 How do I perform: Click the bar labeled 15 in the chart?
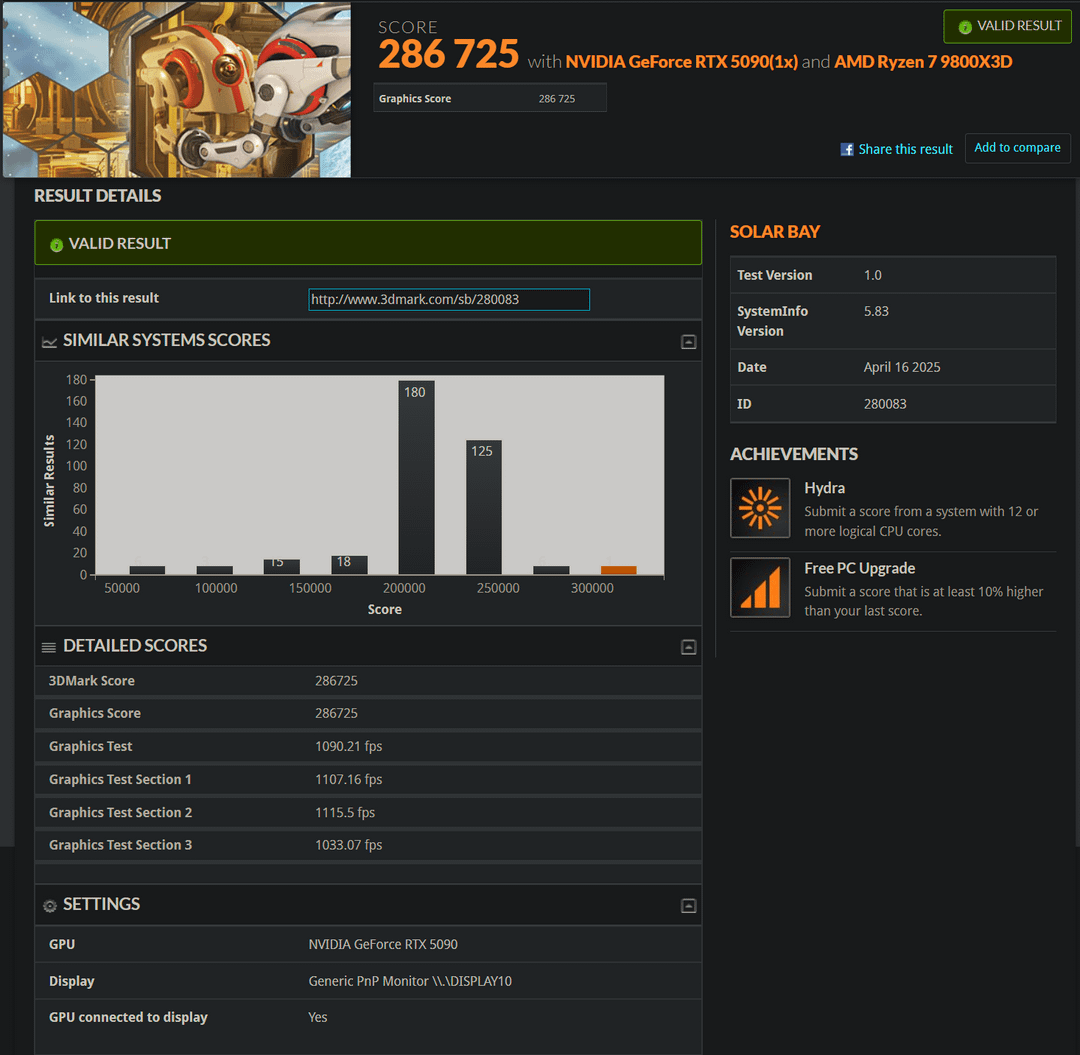click(282, 566)
